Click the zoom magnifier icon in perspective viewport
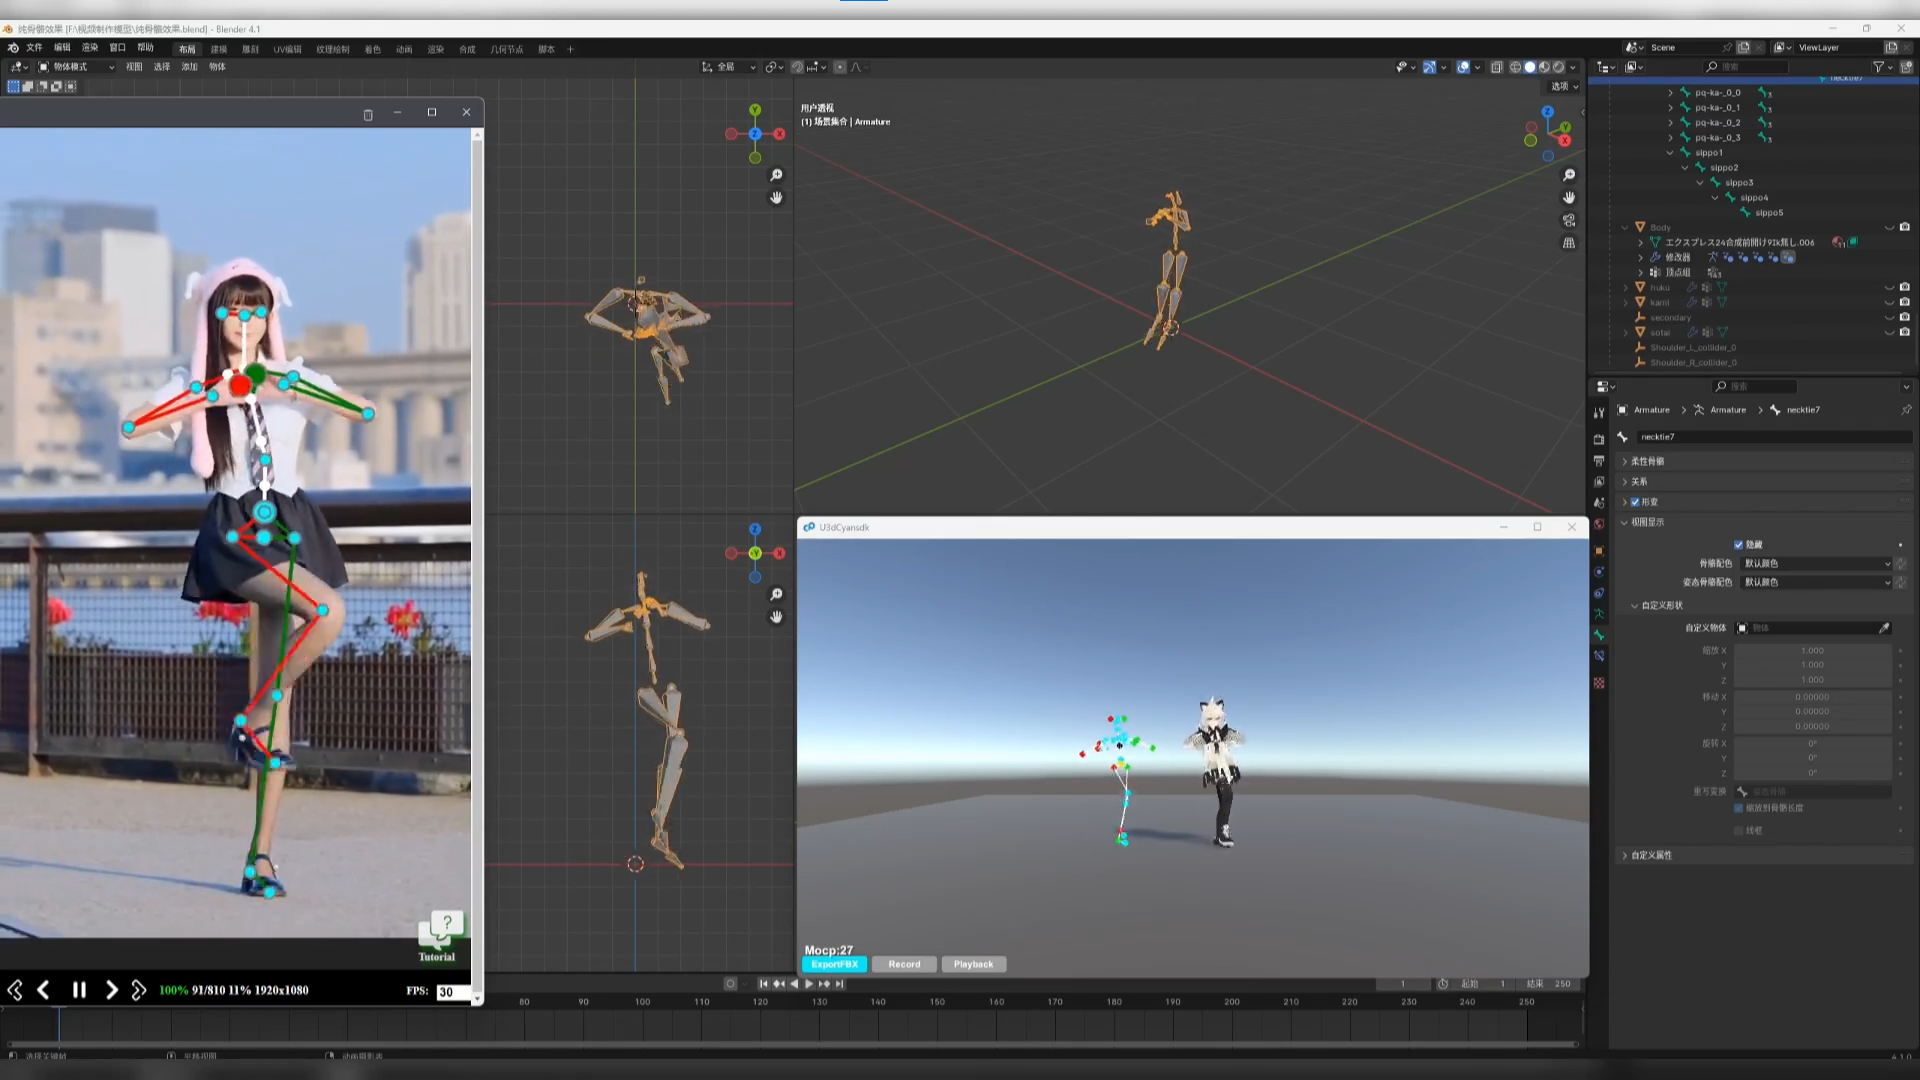1920x1080 pixels. [1569, 175]
